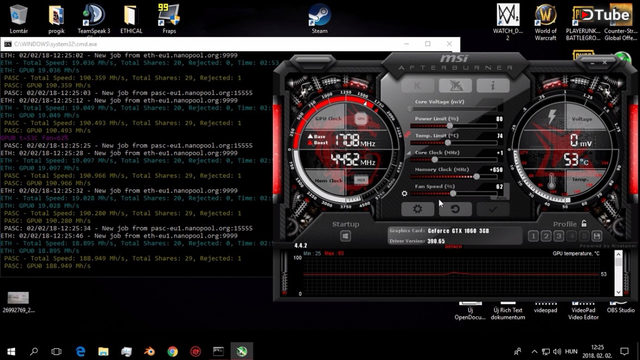Click the Geforce GTX 1060 3GB card name
The image size is (640, 360).
coord(458,231)
